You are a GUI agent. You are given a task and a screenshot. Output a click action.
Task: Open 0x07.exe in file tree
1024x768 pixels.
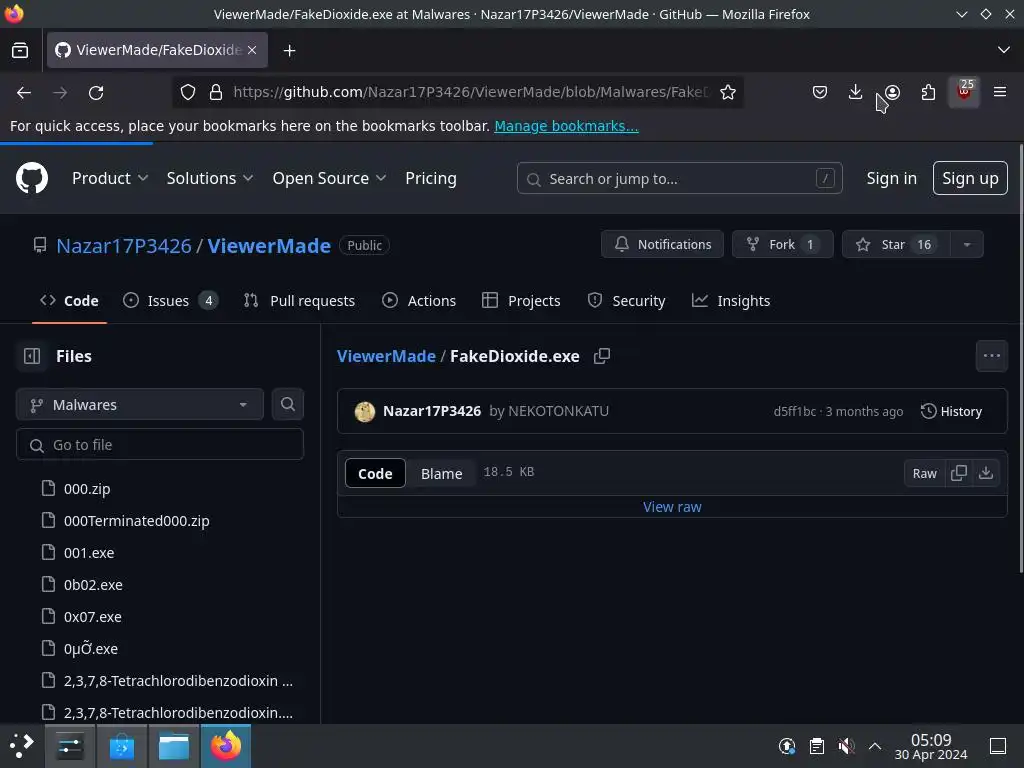[93, 616]
